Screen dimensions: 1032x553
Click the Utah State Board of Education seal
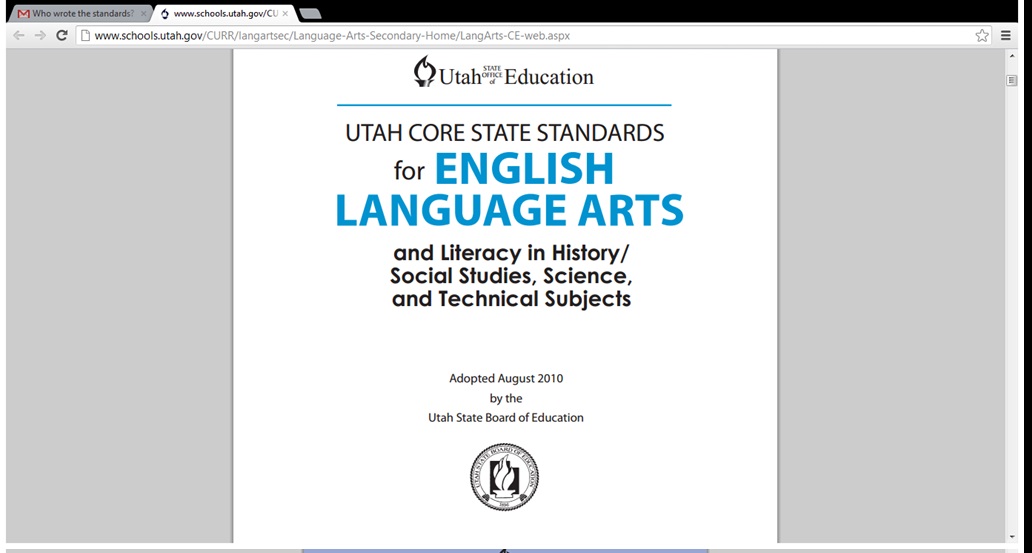(x=504, y=477)
